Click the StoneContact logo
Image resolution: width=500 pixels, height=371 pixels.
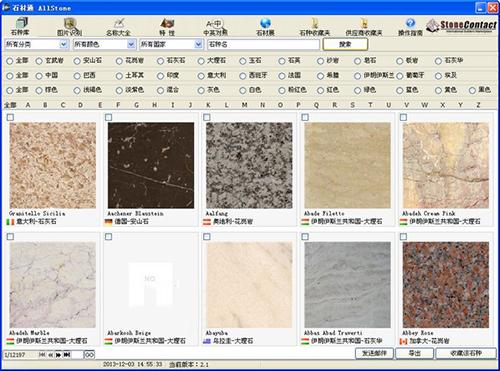click(461, 26)
